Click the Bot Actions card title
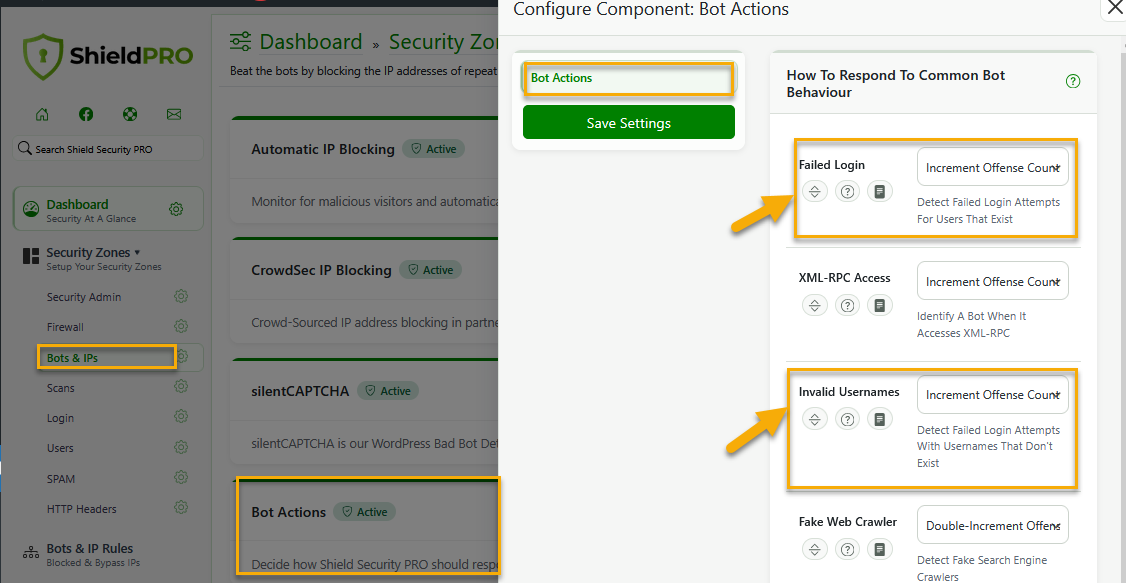This screenshot has height=583, width=1126. [289, 512]
